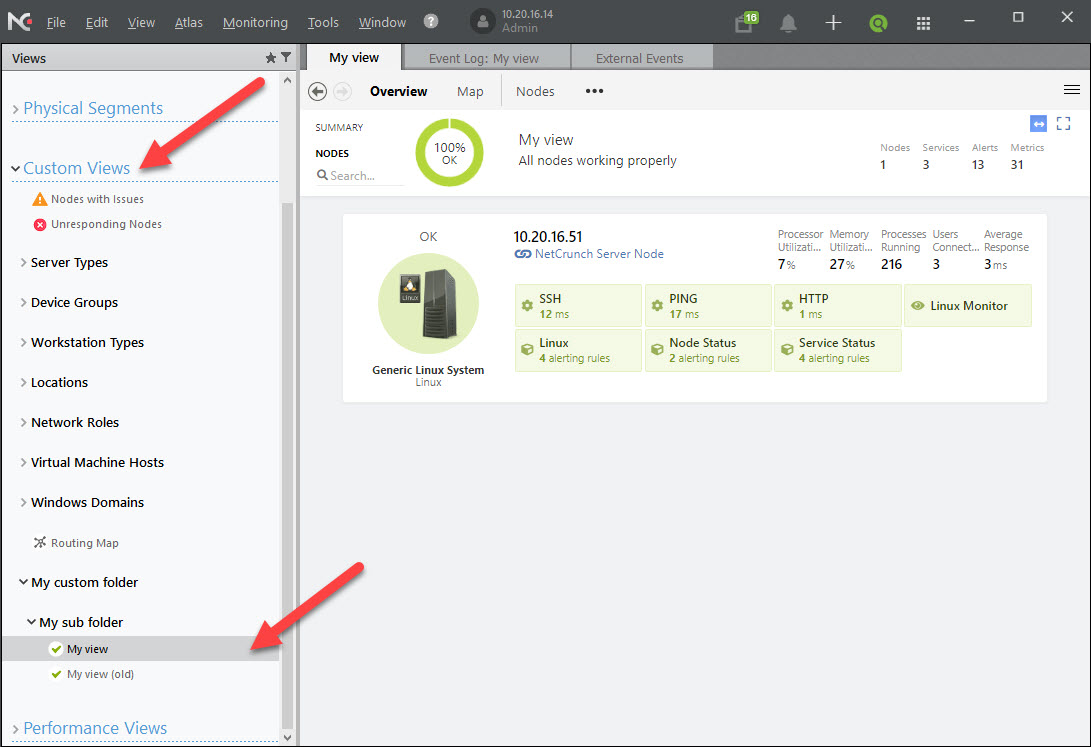This screenshot has height=747, width=1091.
Task: Select My view (old) in the tree
Action: pos(99,674)
